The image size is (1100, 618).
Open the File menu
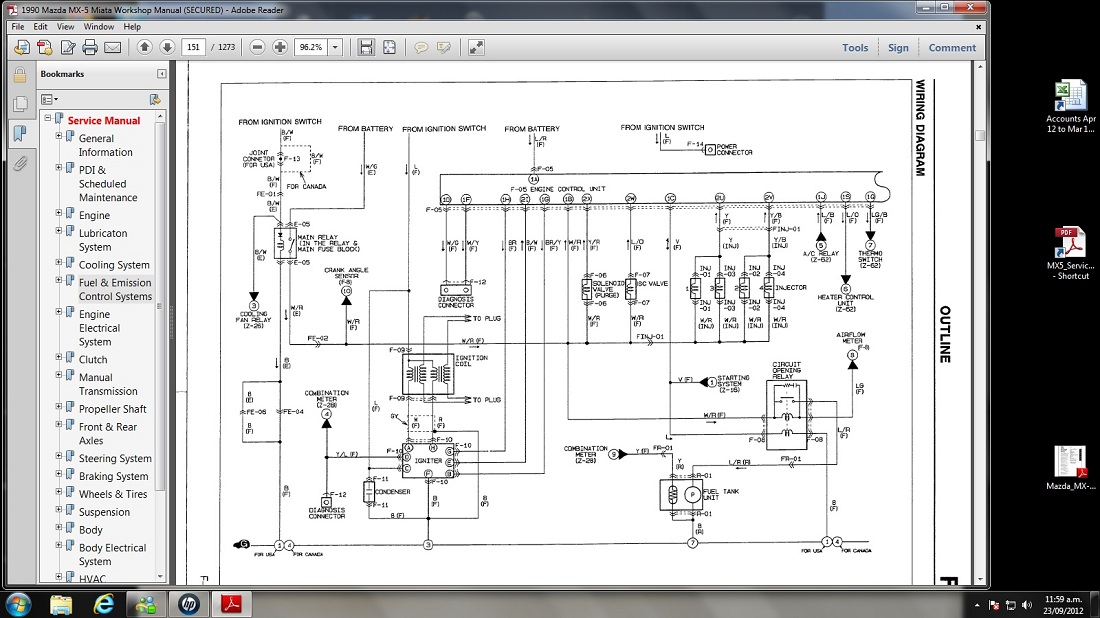click(18, 27)
